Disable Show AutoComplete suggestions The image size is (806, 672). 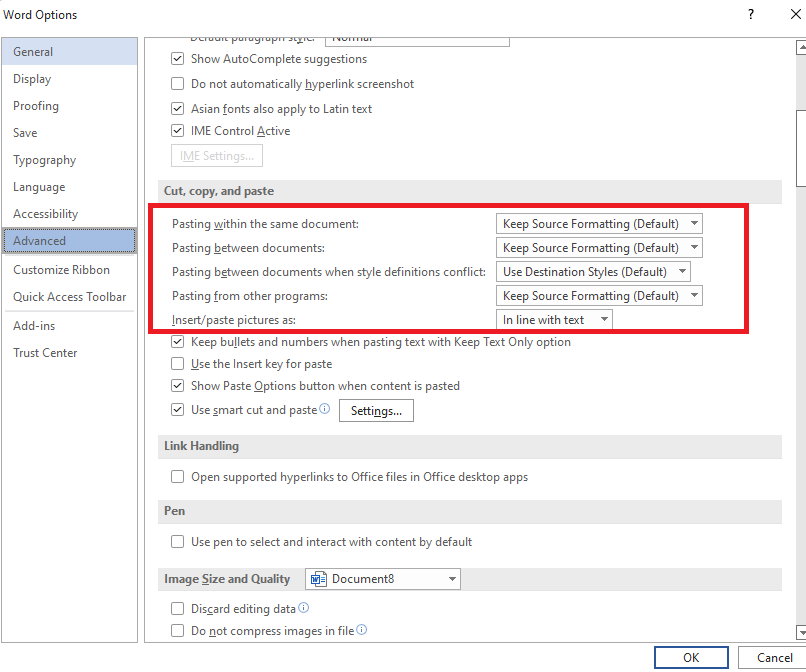[x=177, y=59]
